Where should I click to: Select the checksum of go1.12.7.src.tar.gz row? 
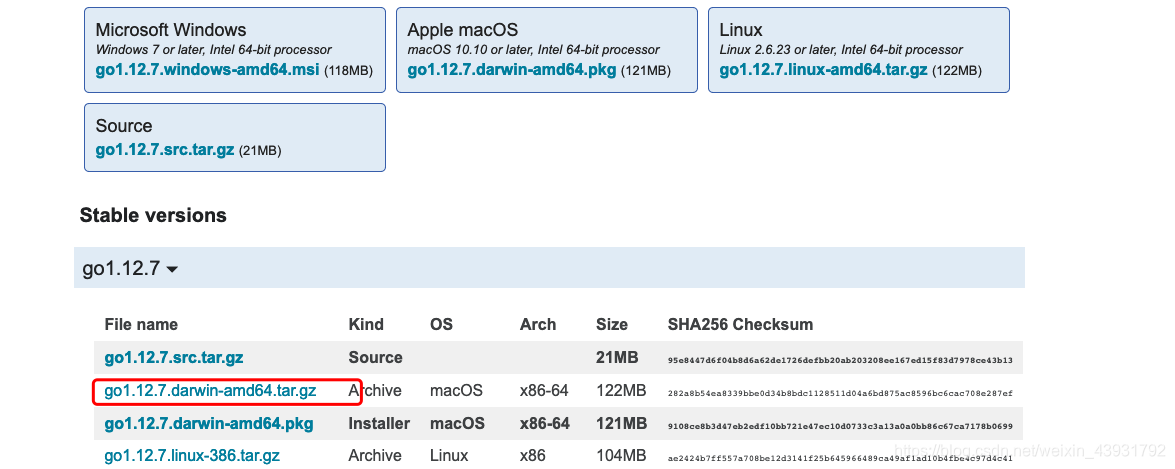840,360
